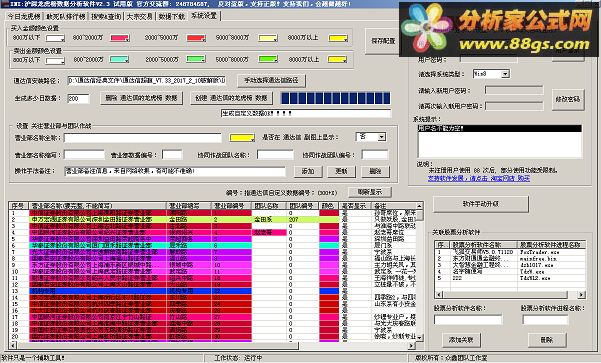Image resolution: width=601 pixels, height=363 pixels.
Task: Switch to the 敢死队排行榜 tab
Action: [x=66, y=16]
